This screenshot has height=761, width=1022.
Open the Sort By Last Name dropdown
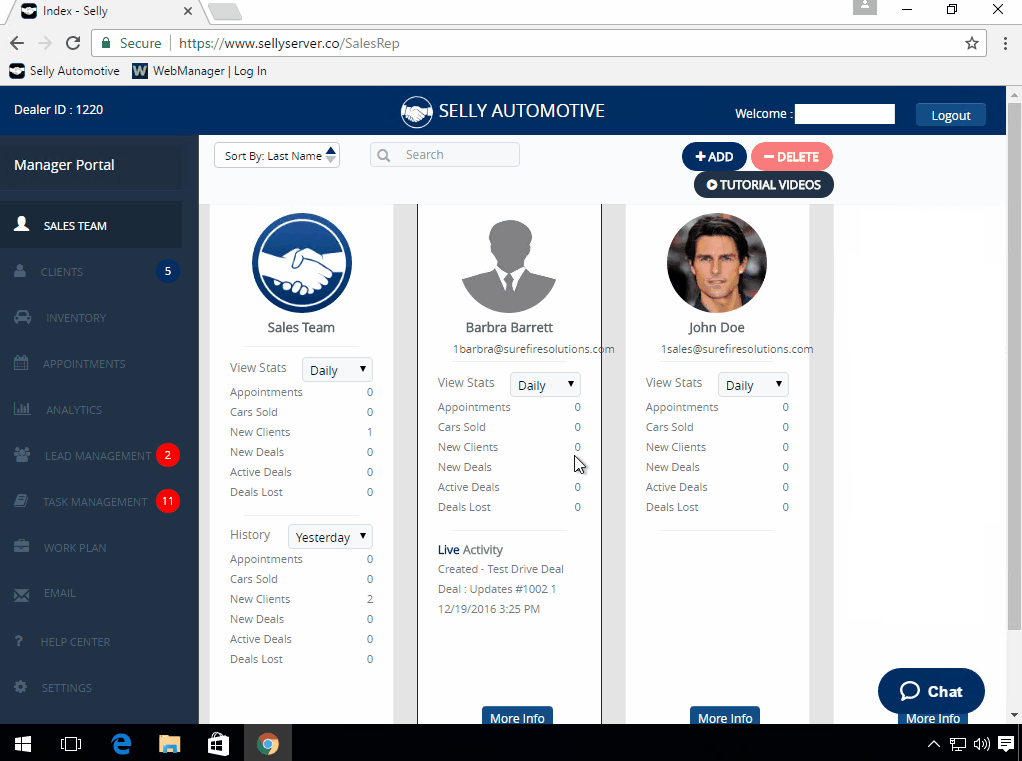click(x=277, y=155)
